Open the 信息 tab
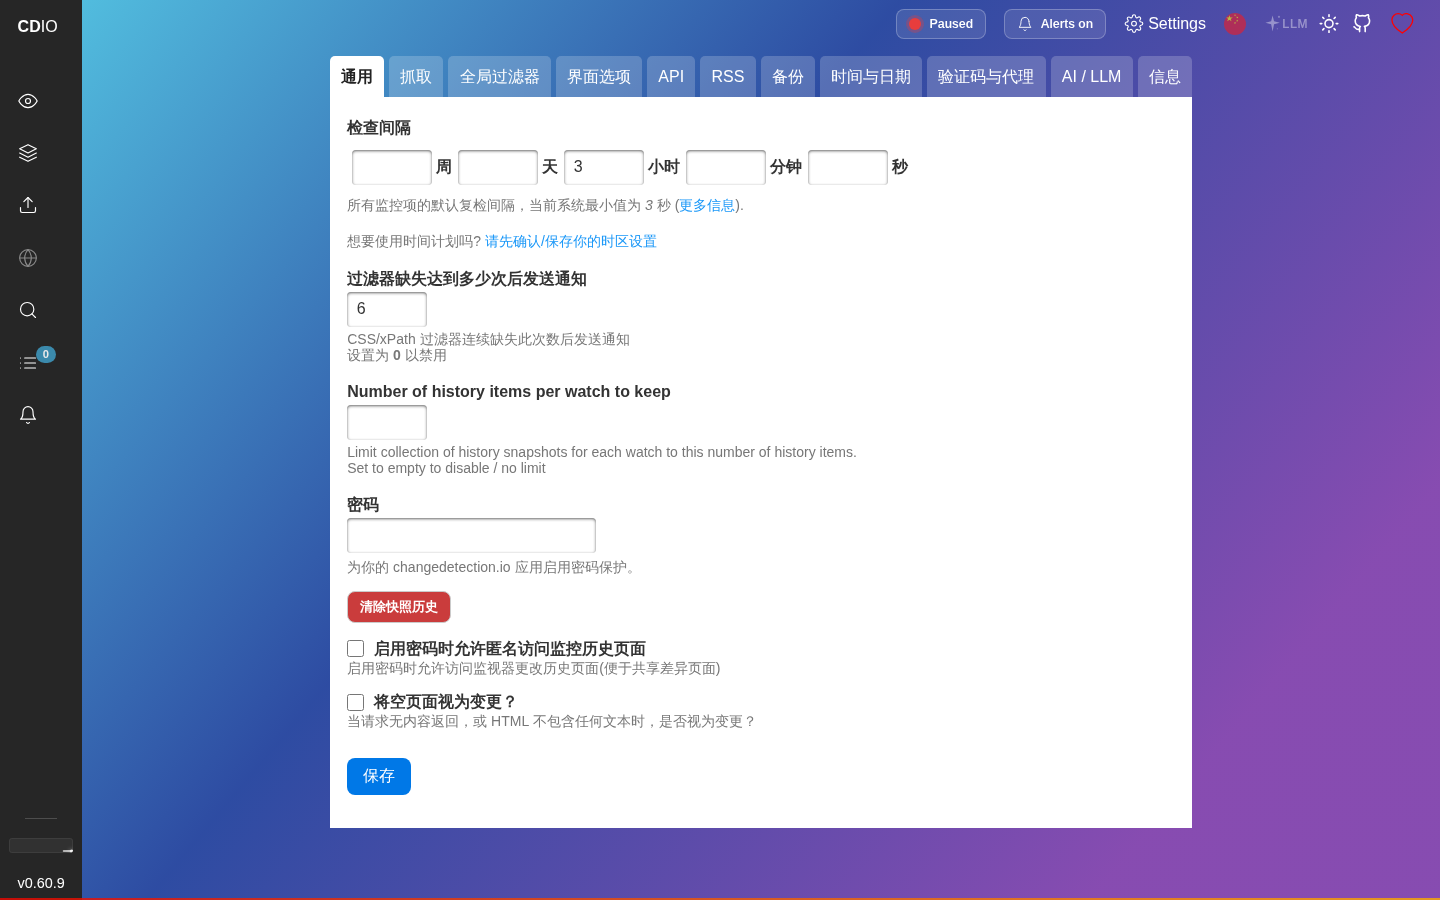This screenshot has width=1440, height=900. coord(1165,77)
